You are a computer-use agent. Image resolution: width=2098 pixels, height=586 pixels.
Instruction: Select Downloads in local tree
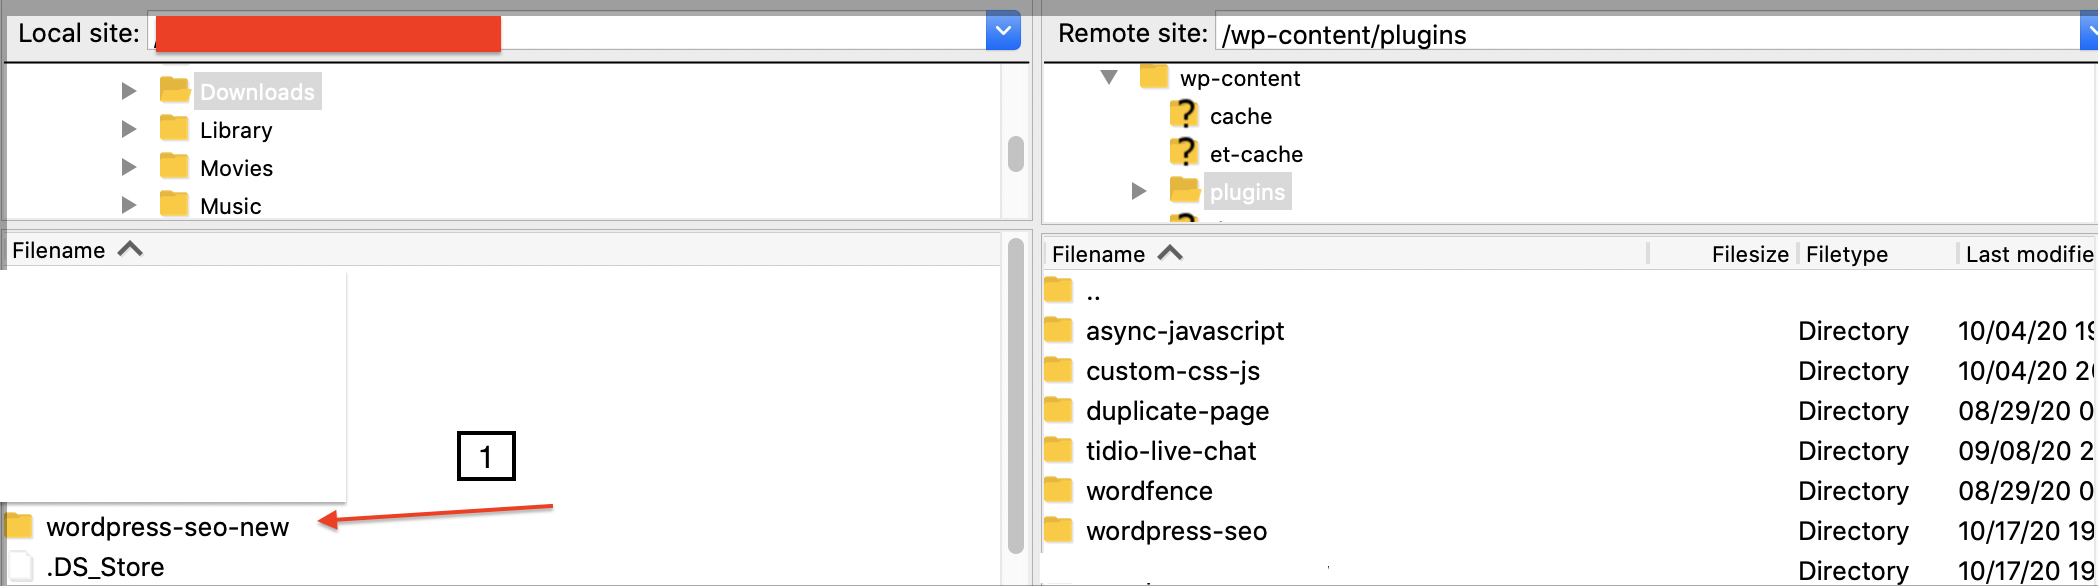(257, 92)
